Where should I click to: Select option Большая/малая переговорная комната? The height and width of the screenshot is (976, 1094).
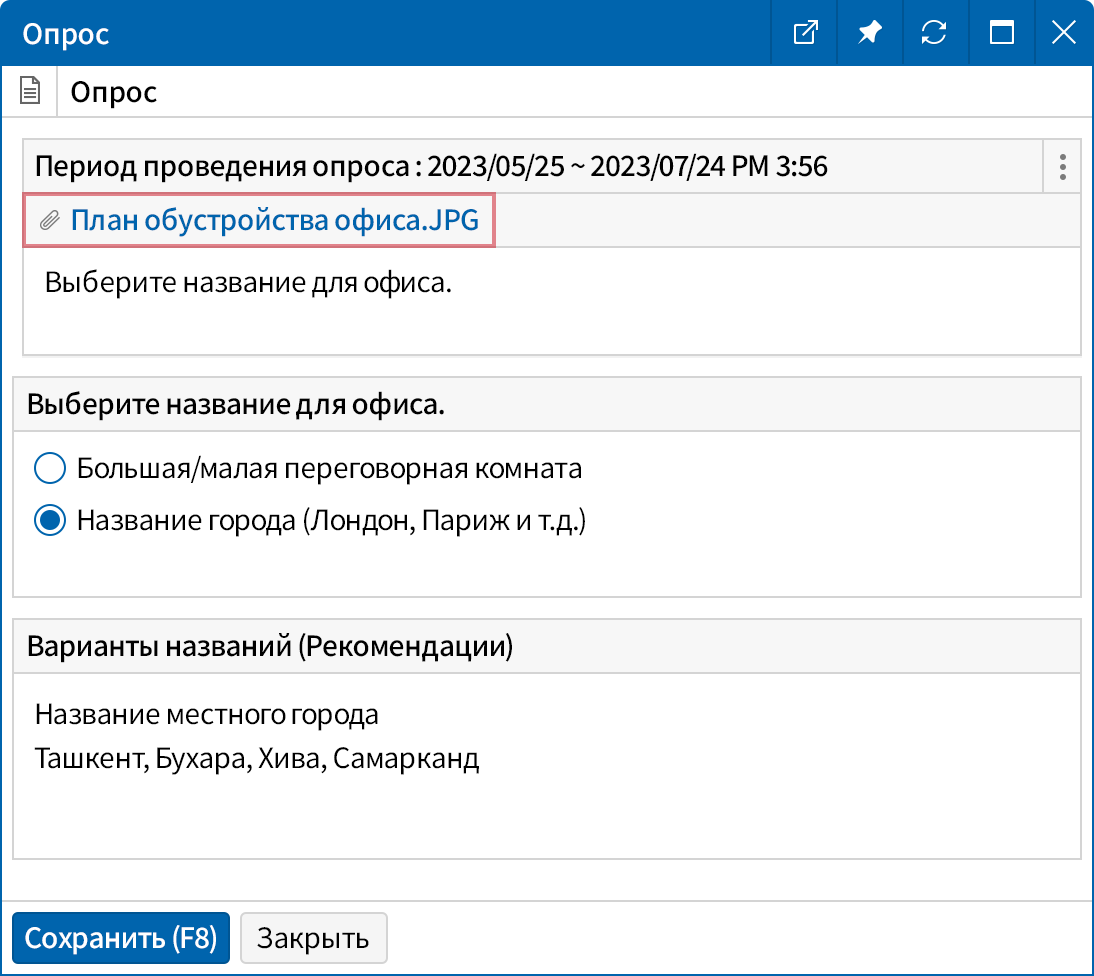click(49, 468)
